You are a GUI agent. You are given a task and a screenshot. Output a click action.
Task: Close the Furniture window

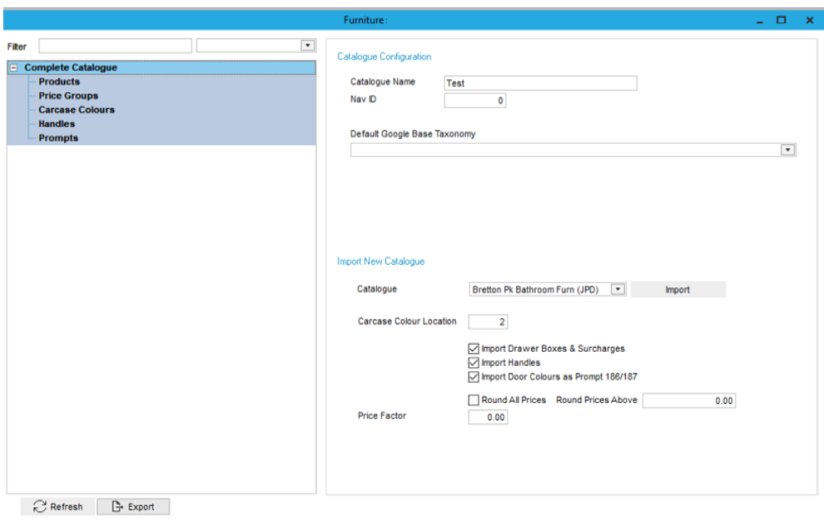pyautogui.click(x=809, y=20)
